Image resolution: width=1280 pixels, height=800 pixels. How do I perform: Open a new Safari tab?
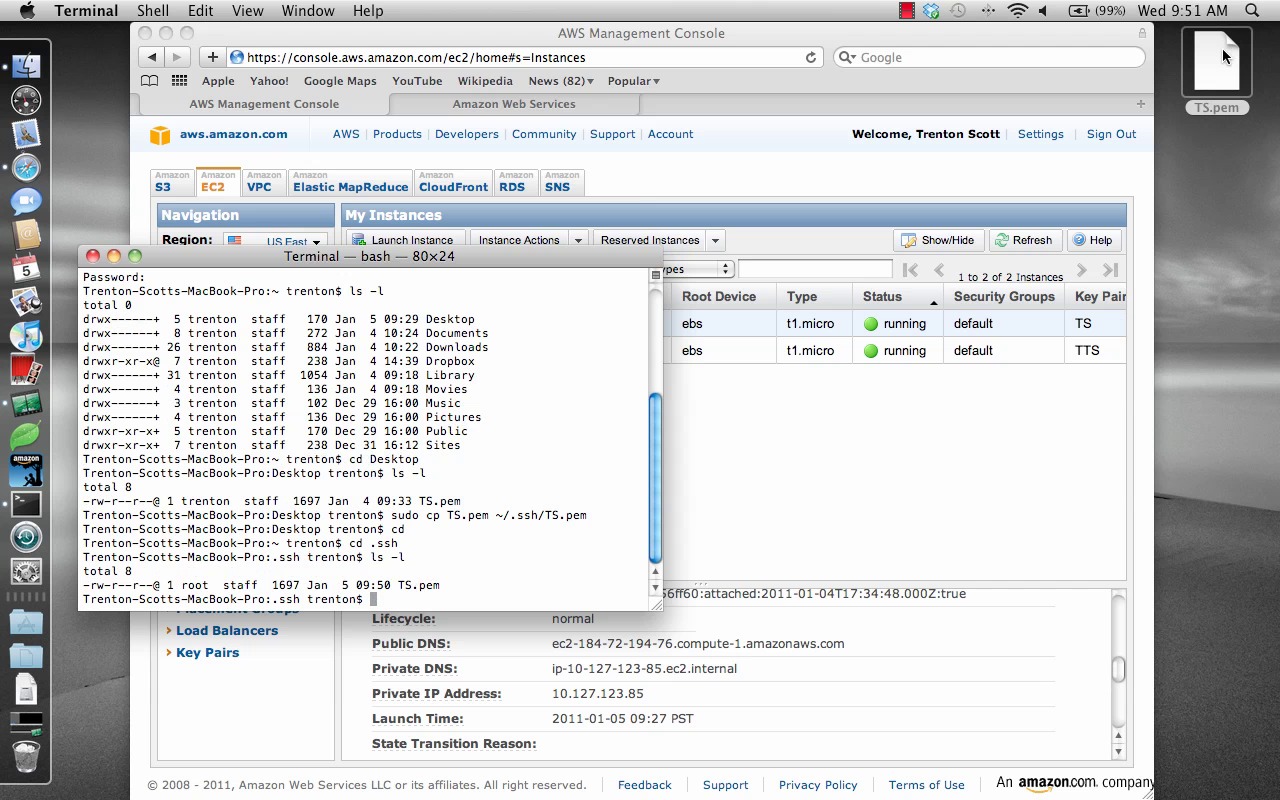pos(1140,104)
